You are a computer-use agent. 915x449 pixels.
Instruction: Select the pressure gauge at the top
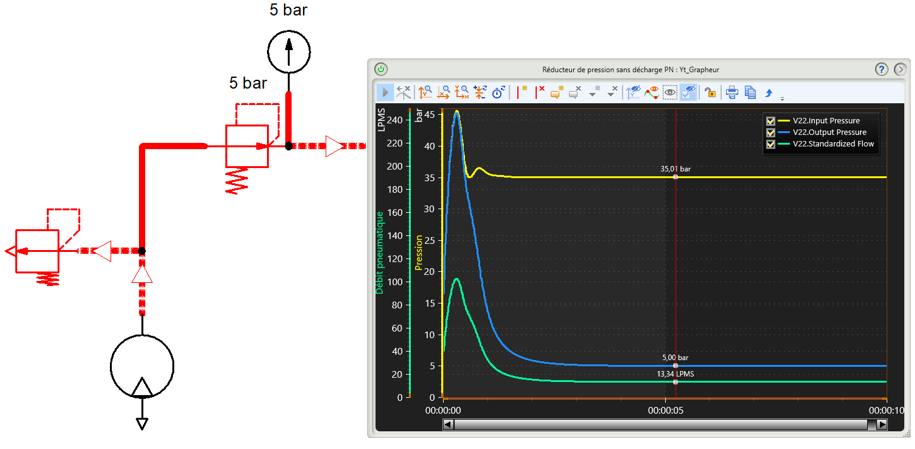[287, 53]
